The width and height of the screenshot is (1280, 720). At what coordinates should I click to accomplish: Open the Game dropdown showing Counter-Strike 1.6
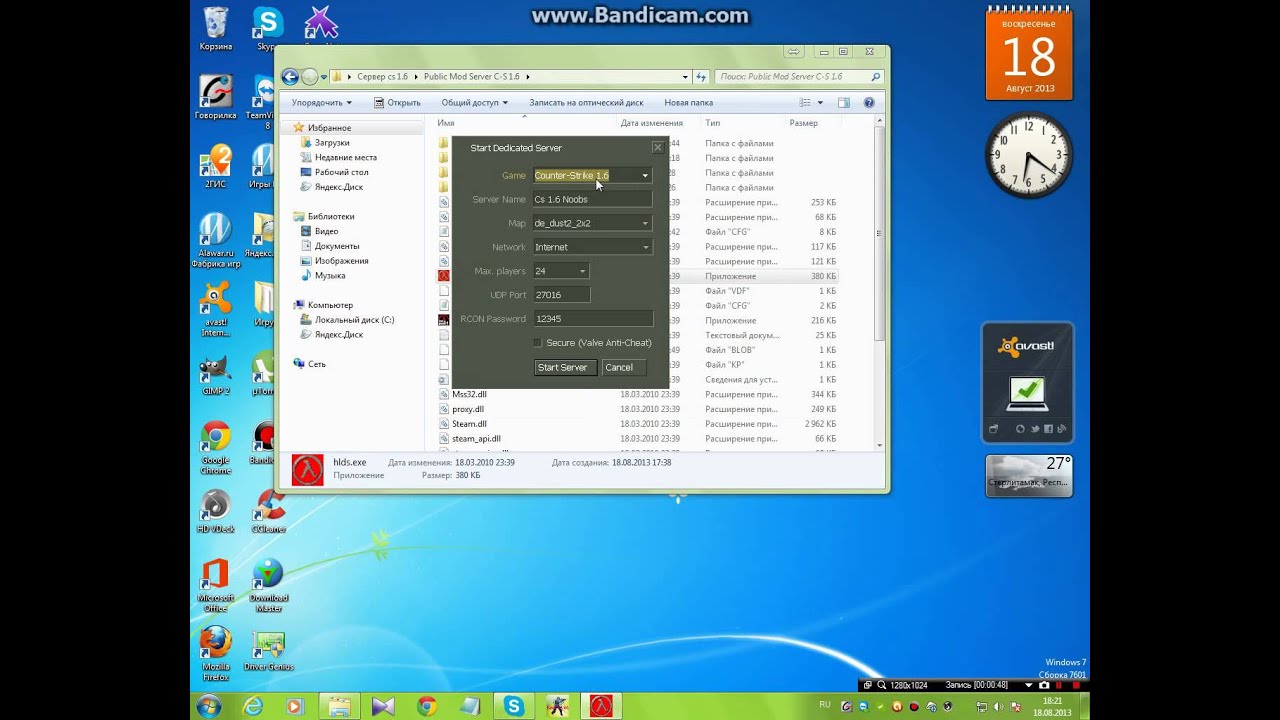click(592, 175)
